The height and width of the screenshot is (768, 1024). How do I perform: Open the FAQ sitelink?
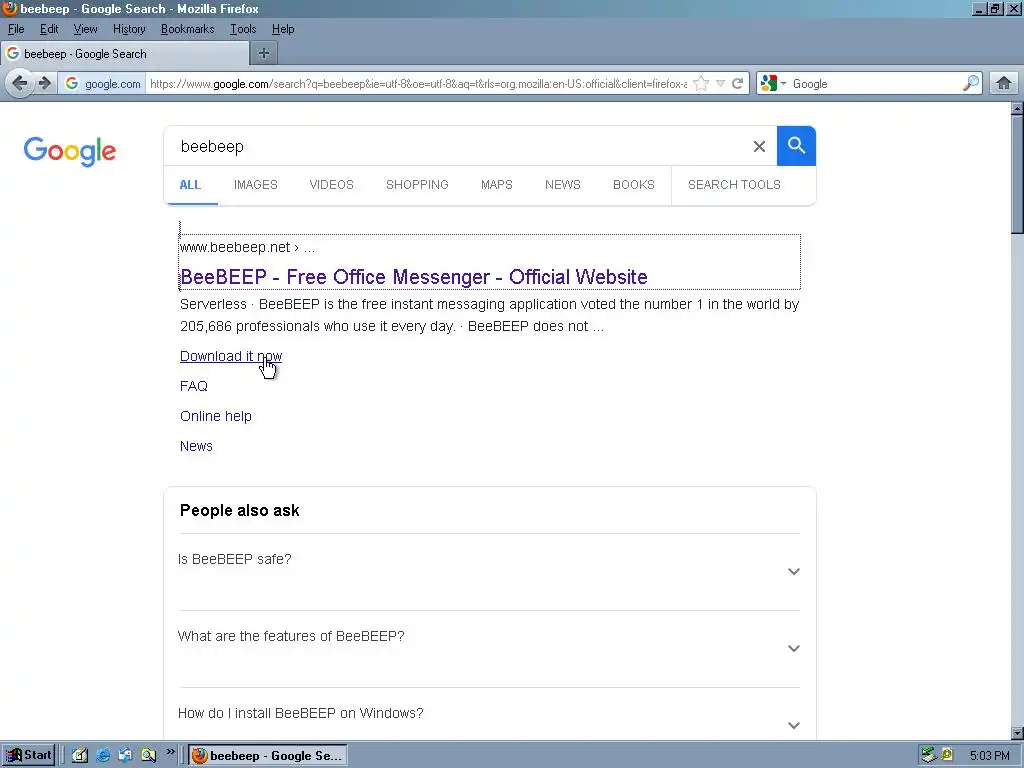(193, 386)
